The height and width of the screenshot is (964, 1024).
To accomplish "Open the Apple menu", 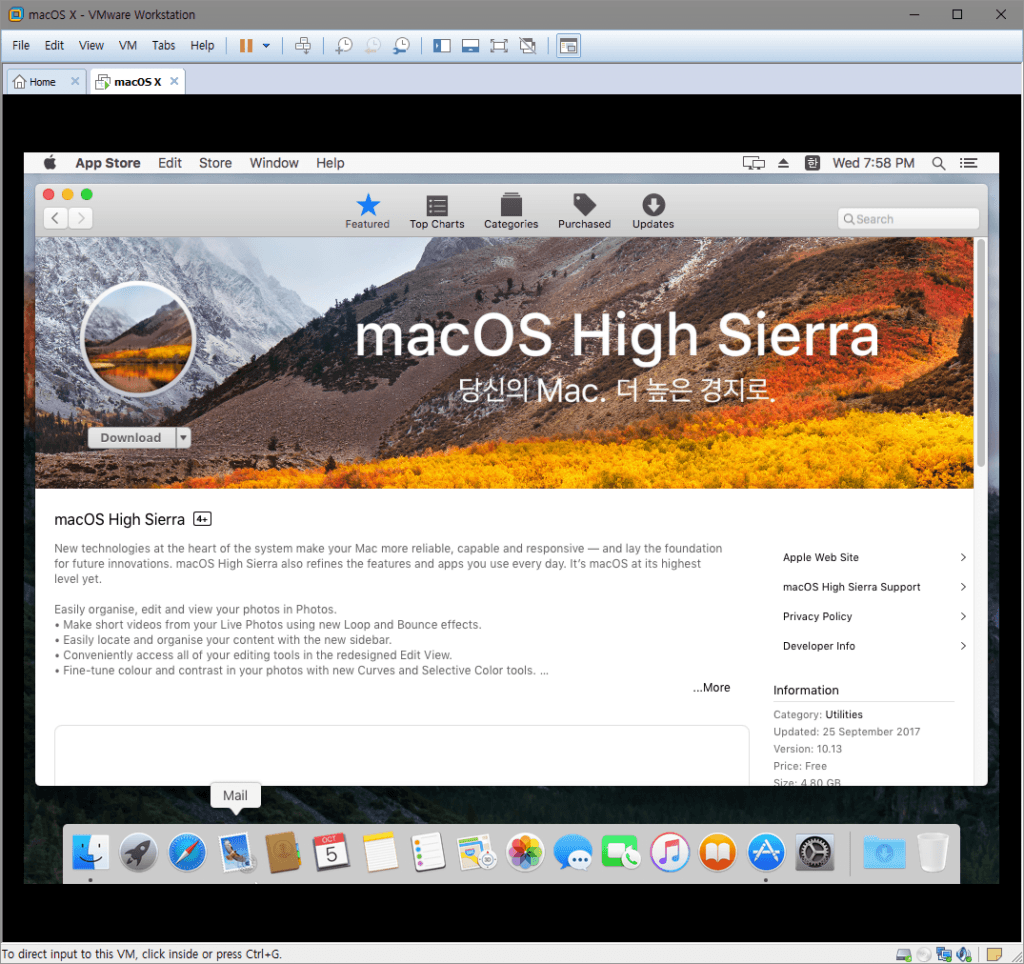I will click(x=50, y=163).
